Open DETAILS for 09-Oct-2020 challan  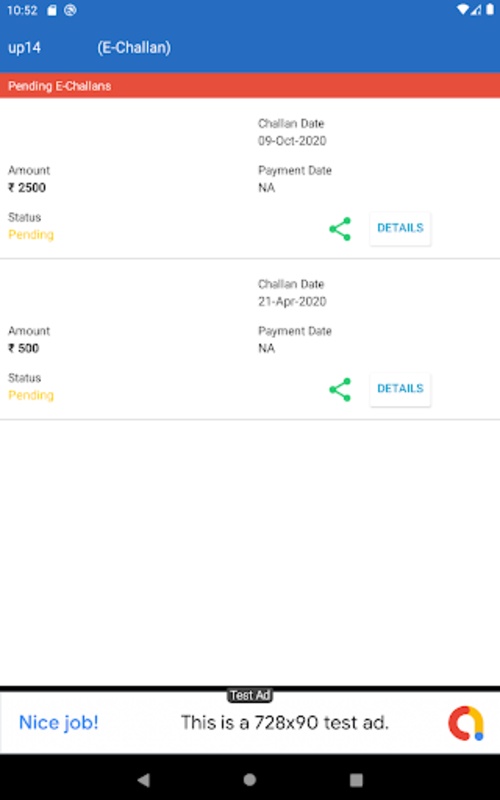400,228
